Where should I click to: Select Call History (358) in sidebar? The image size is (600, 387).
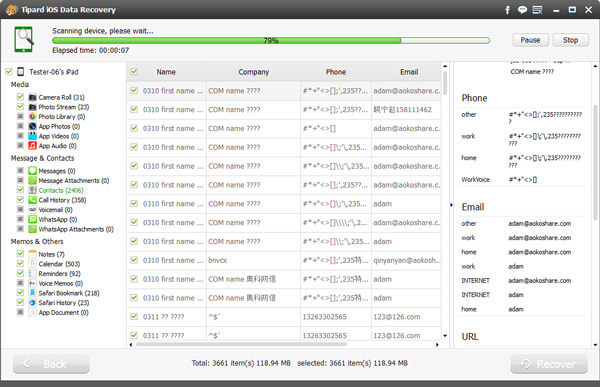click(62, 200)
